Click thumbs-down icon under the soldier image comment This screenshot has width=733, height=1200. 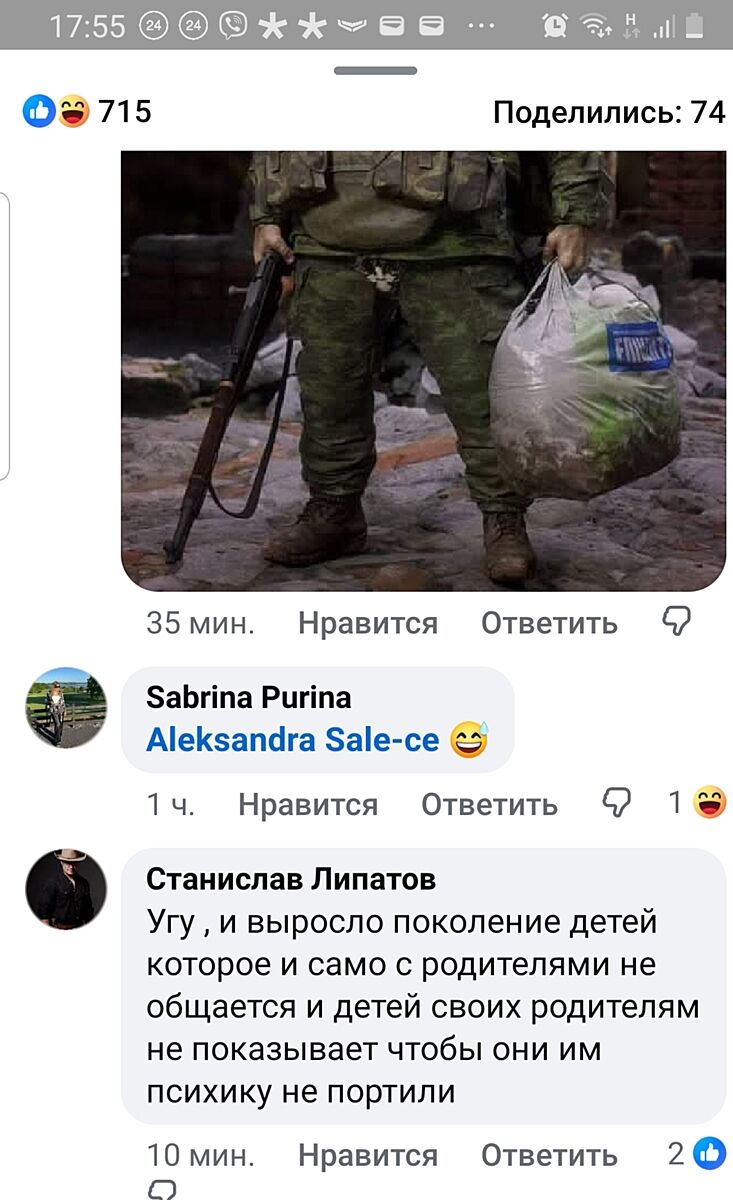tap(677, 622)
